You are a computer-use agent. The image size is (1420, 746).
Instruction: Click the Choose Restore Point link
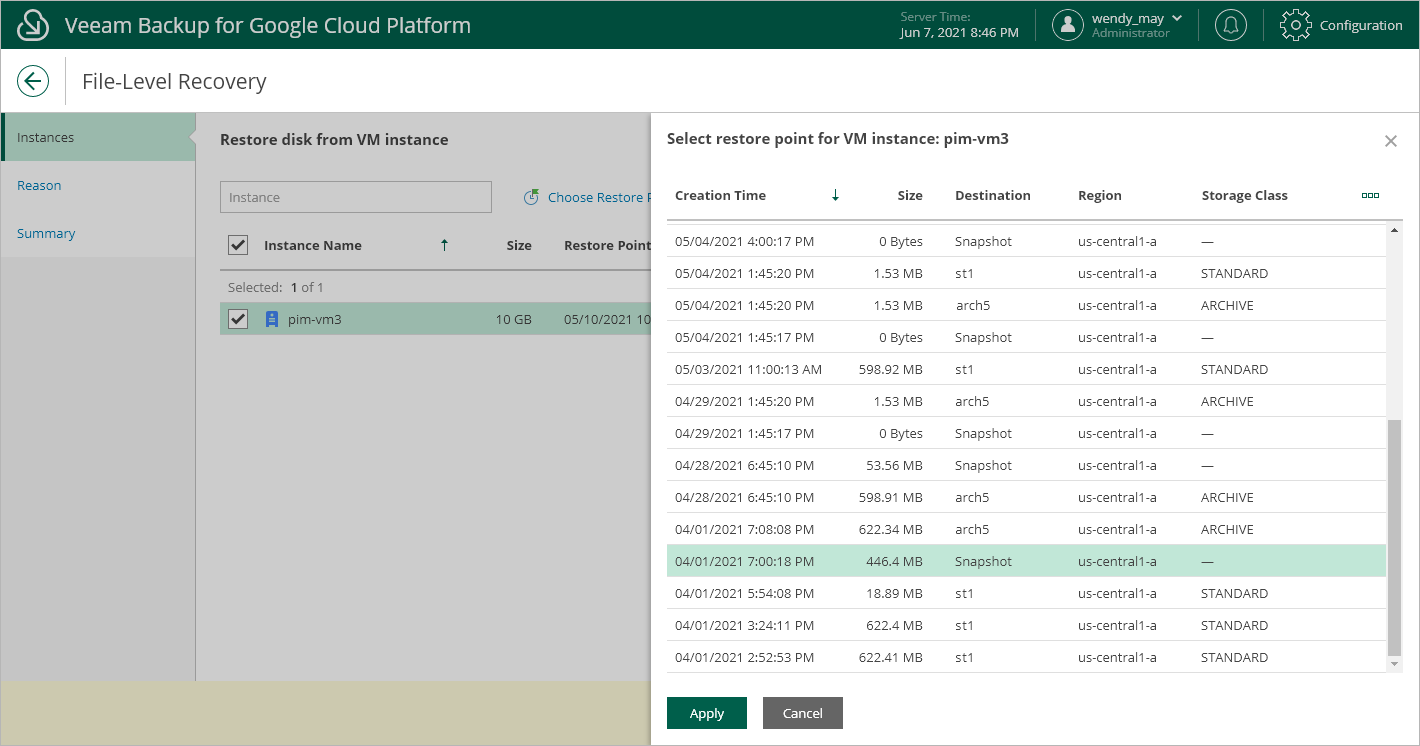(x=599, y=197)
